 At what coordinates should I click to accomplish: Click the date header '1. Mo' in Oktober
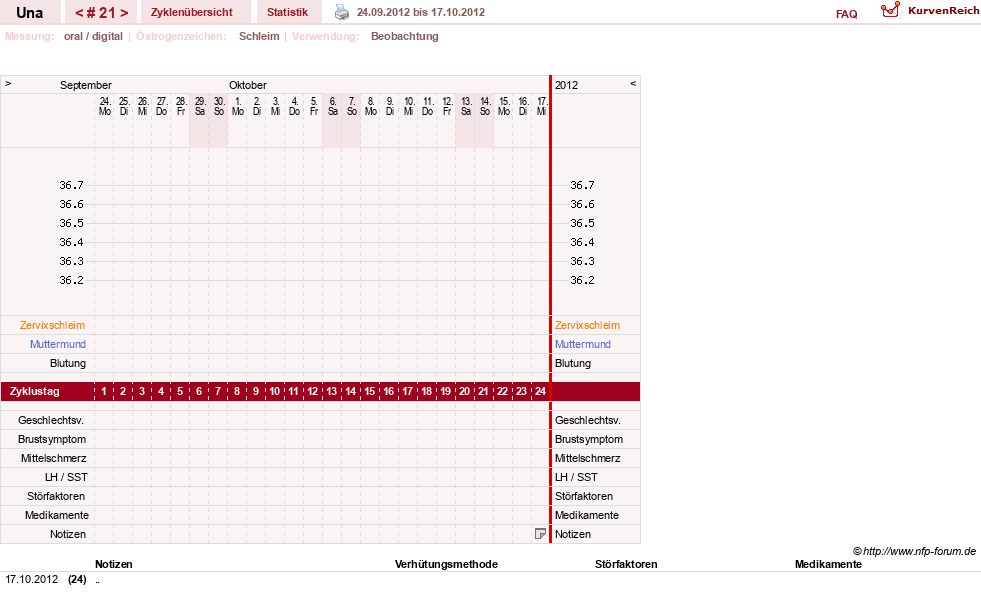coord(238,106)
